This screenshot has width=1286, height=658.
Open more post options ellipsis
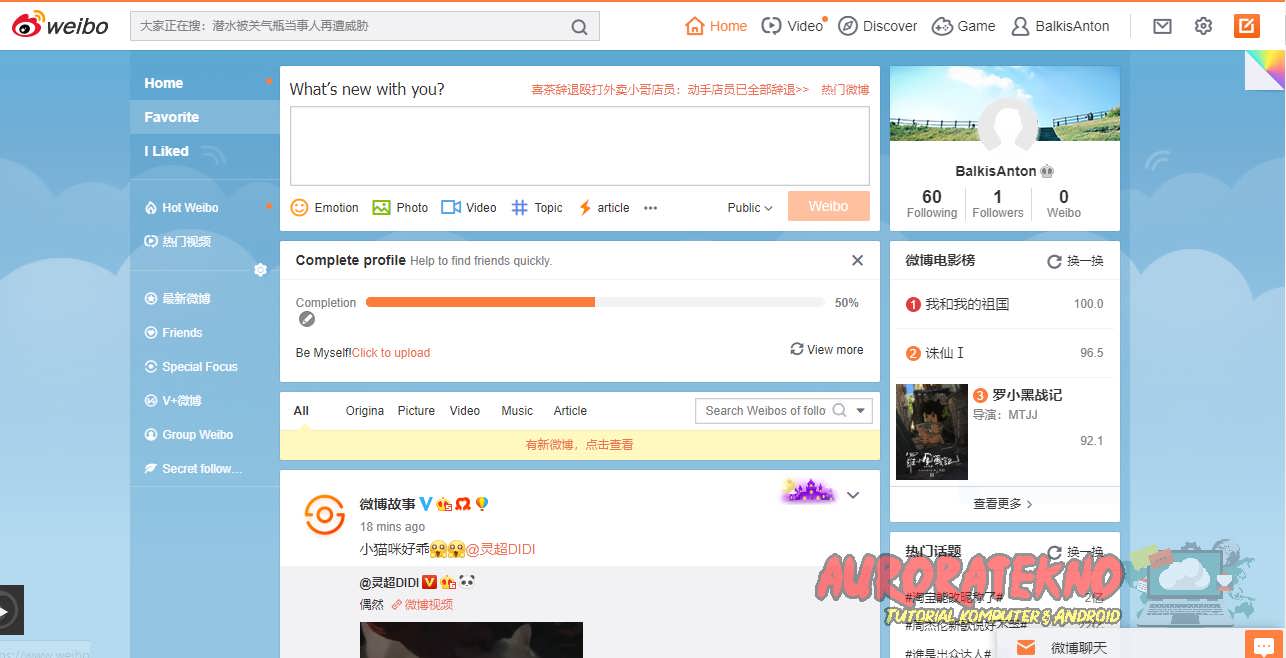(x=651, y=208)
